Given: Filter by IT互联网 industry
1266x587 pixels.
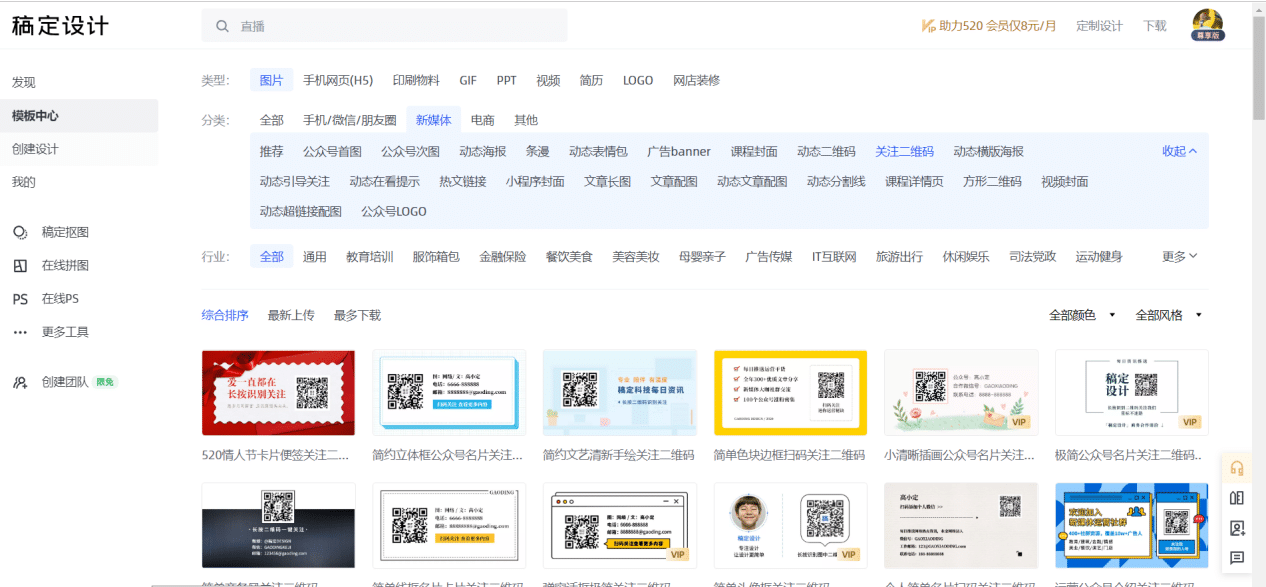Looking at the screenshot, I should coord(834,257).
